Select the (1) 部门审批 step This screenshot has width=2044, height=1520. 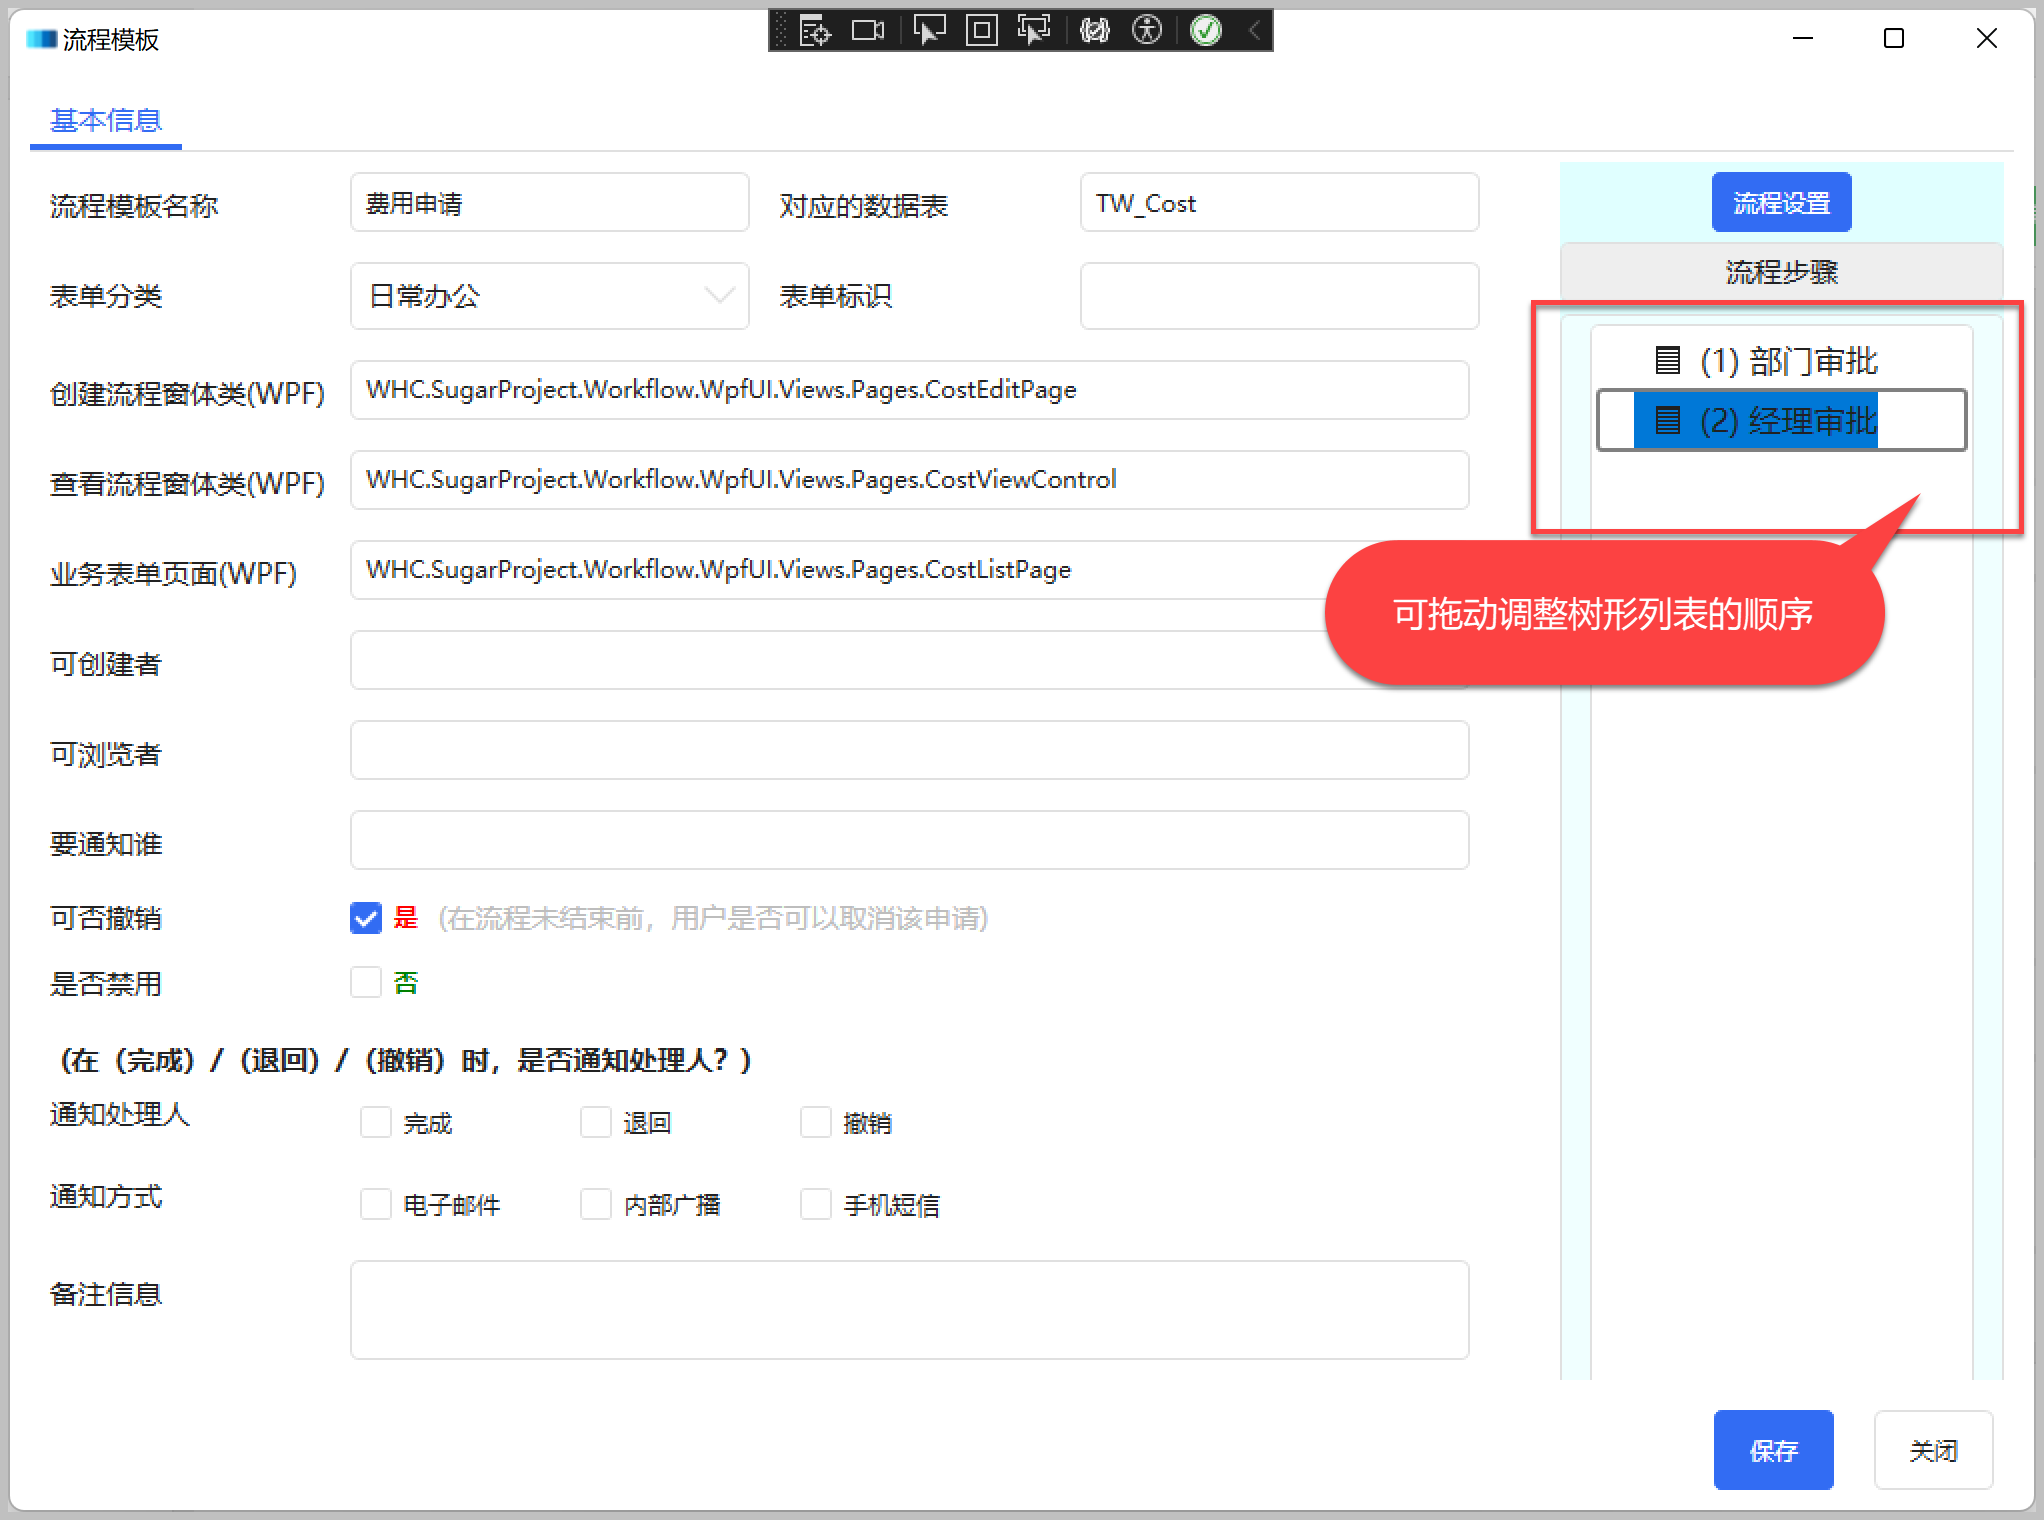[x=1767, y=360]
